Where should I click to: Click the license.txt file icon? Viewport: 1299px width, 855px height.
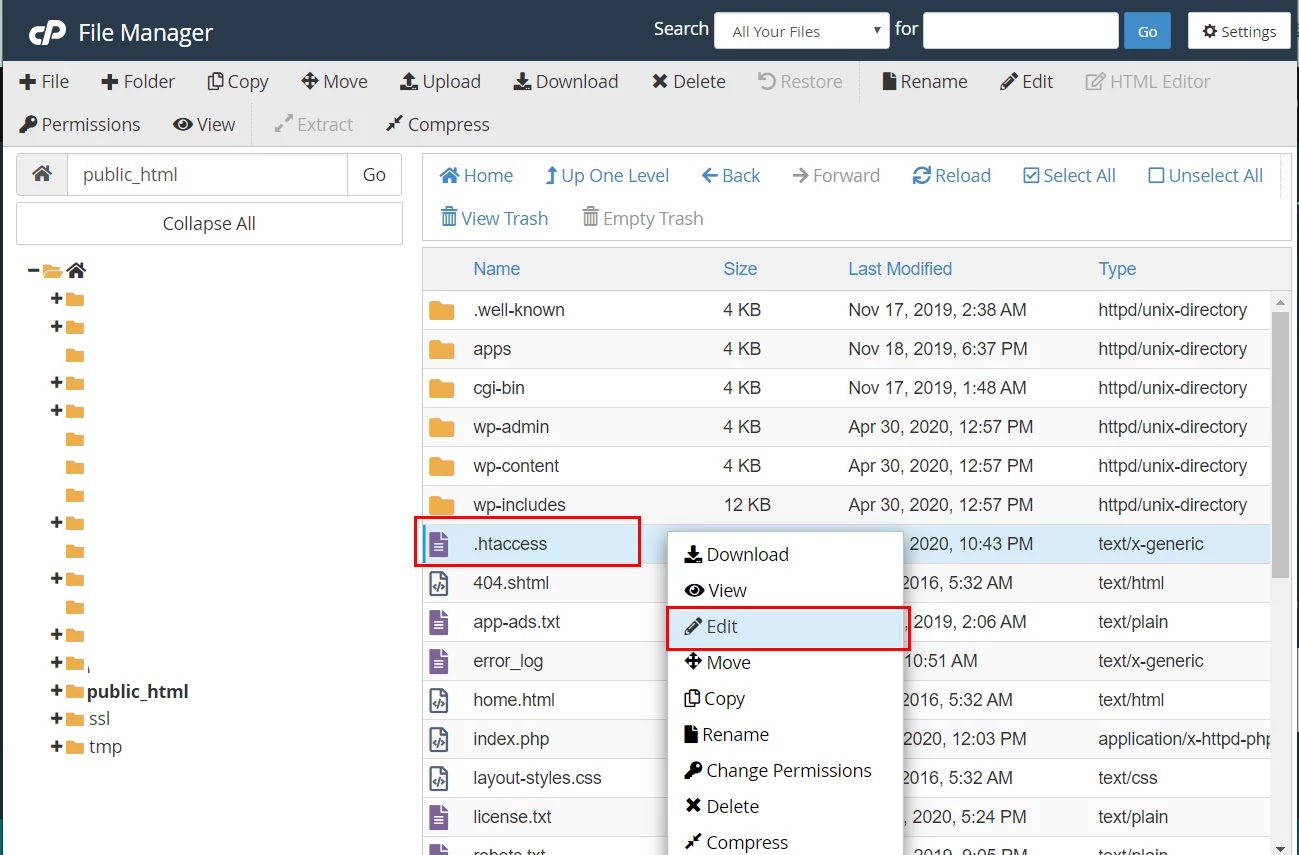(438, 817)
